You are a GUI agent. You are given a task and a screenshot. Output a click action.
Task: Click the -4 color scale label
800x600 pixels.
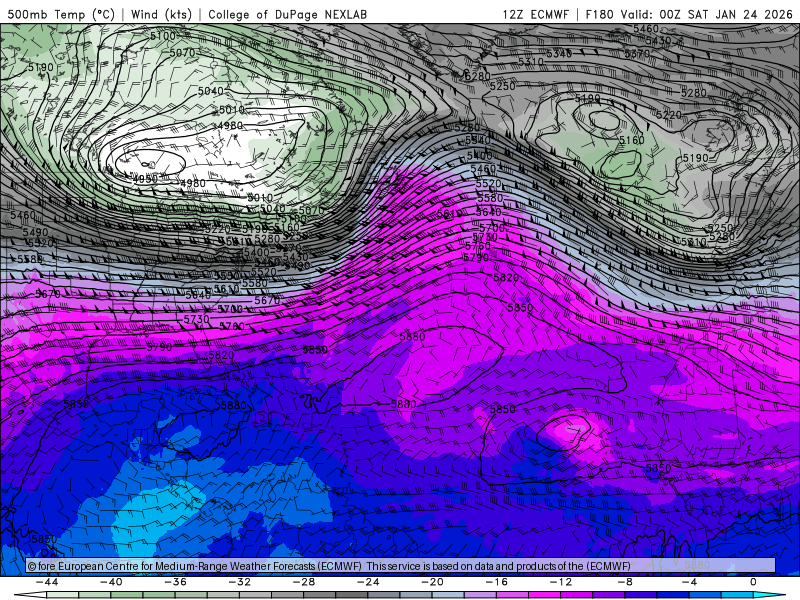[689, 582]
